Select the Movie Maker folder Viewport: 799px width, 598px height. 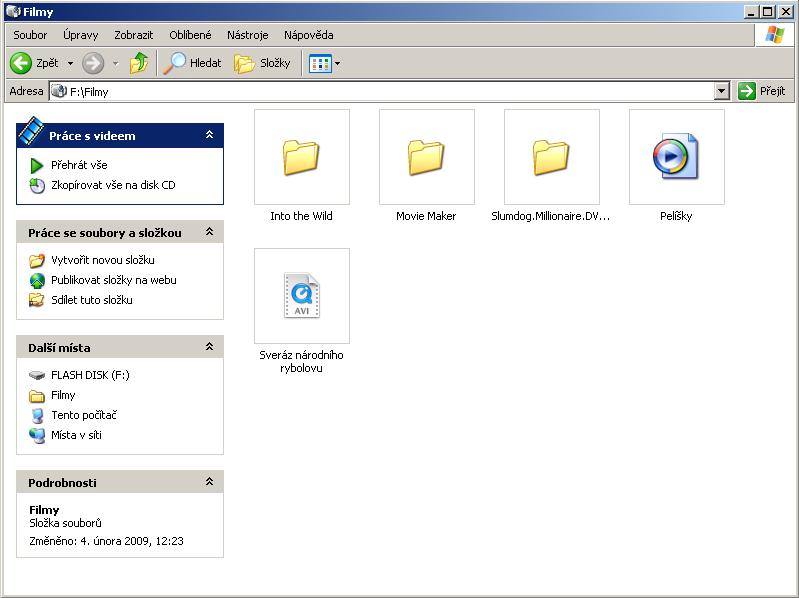tap(426, 158)
